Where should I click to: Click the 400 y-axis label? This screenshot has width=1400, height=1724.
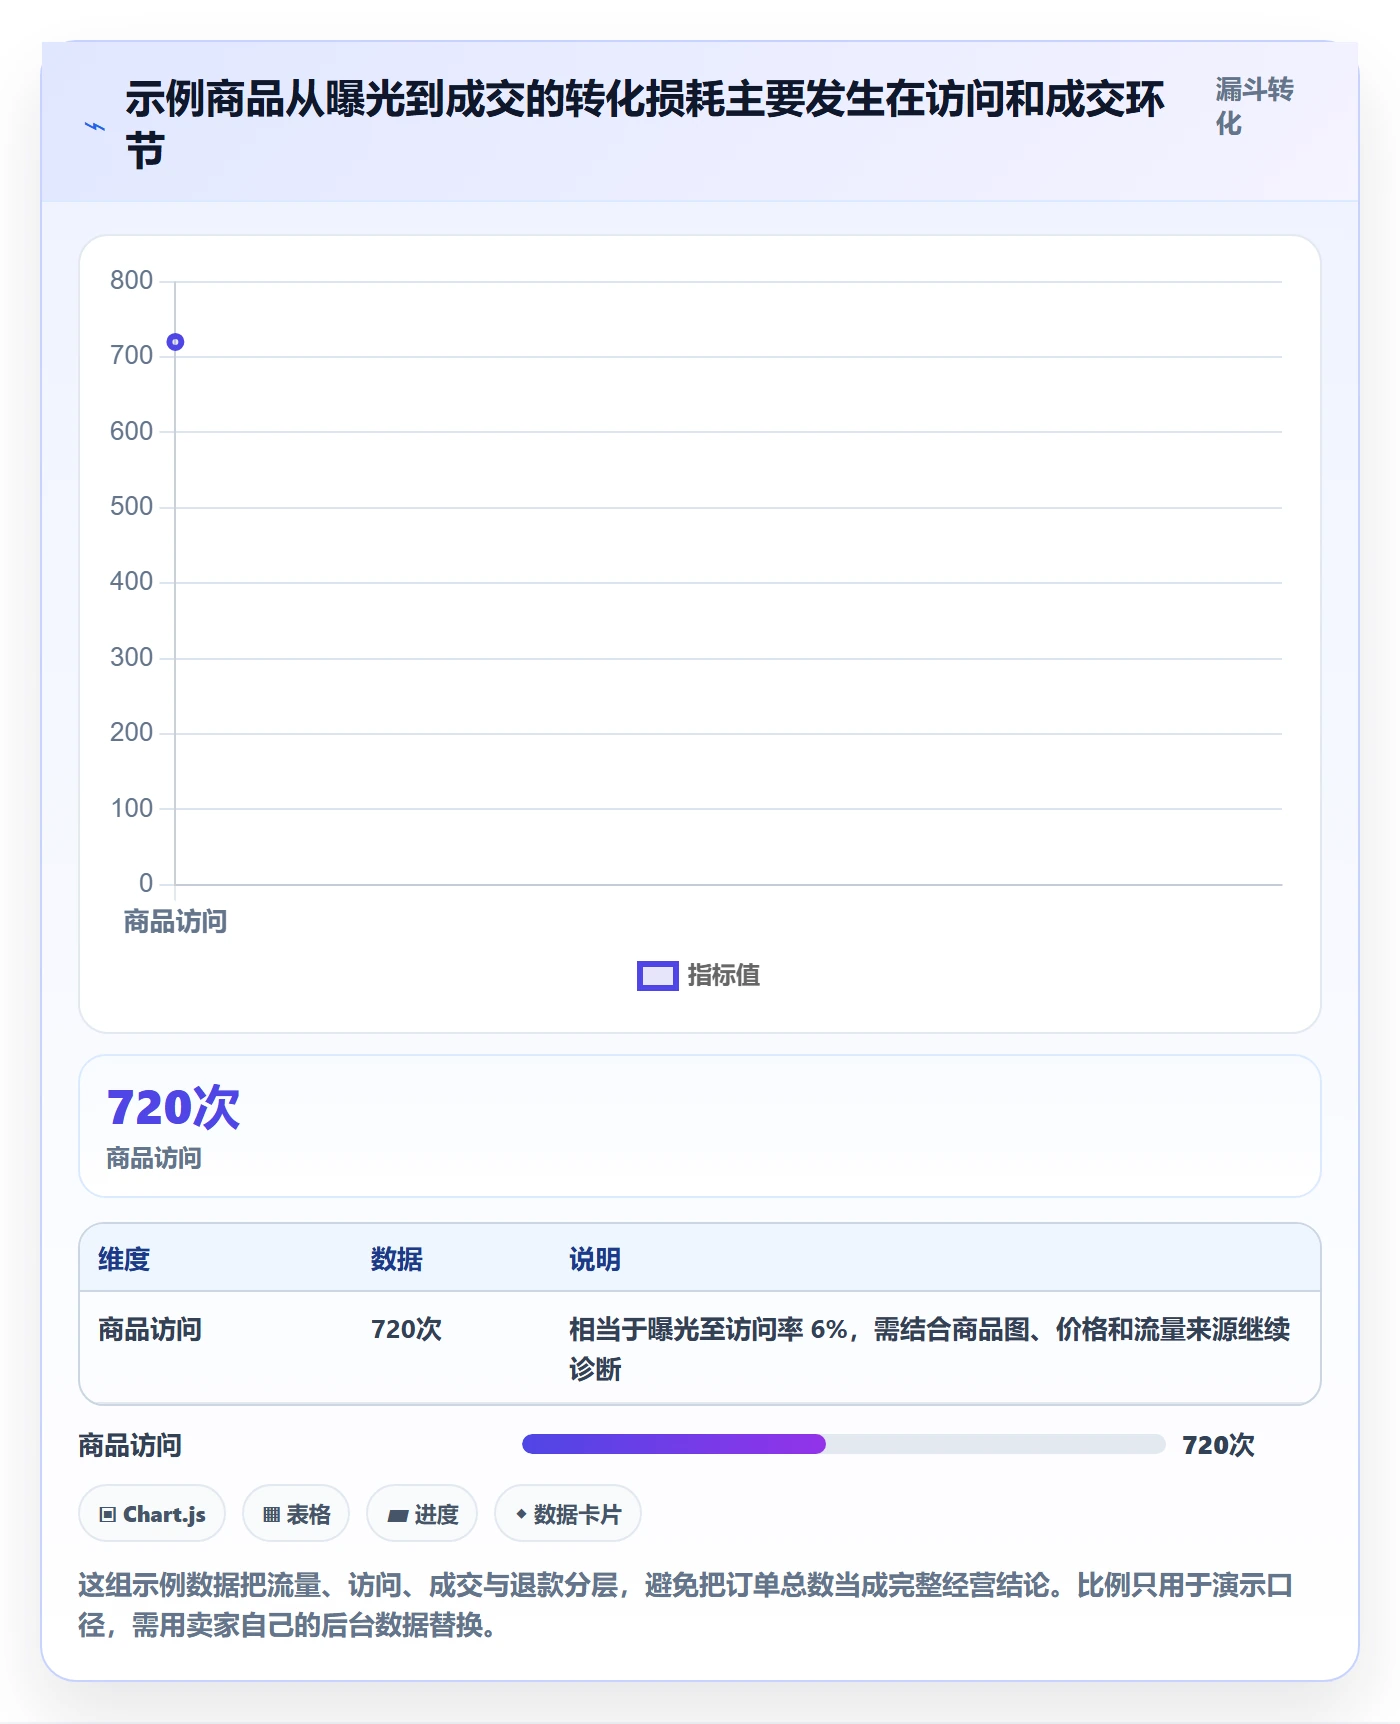pyautogui.click(x=131, y=581)
